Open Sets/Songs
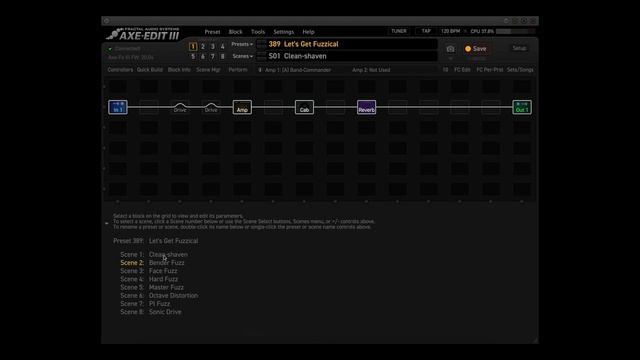 pos(520,70)
